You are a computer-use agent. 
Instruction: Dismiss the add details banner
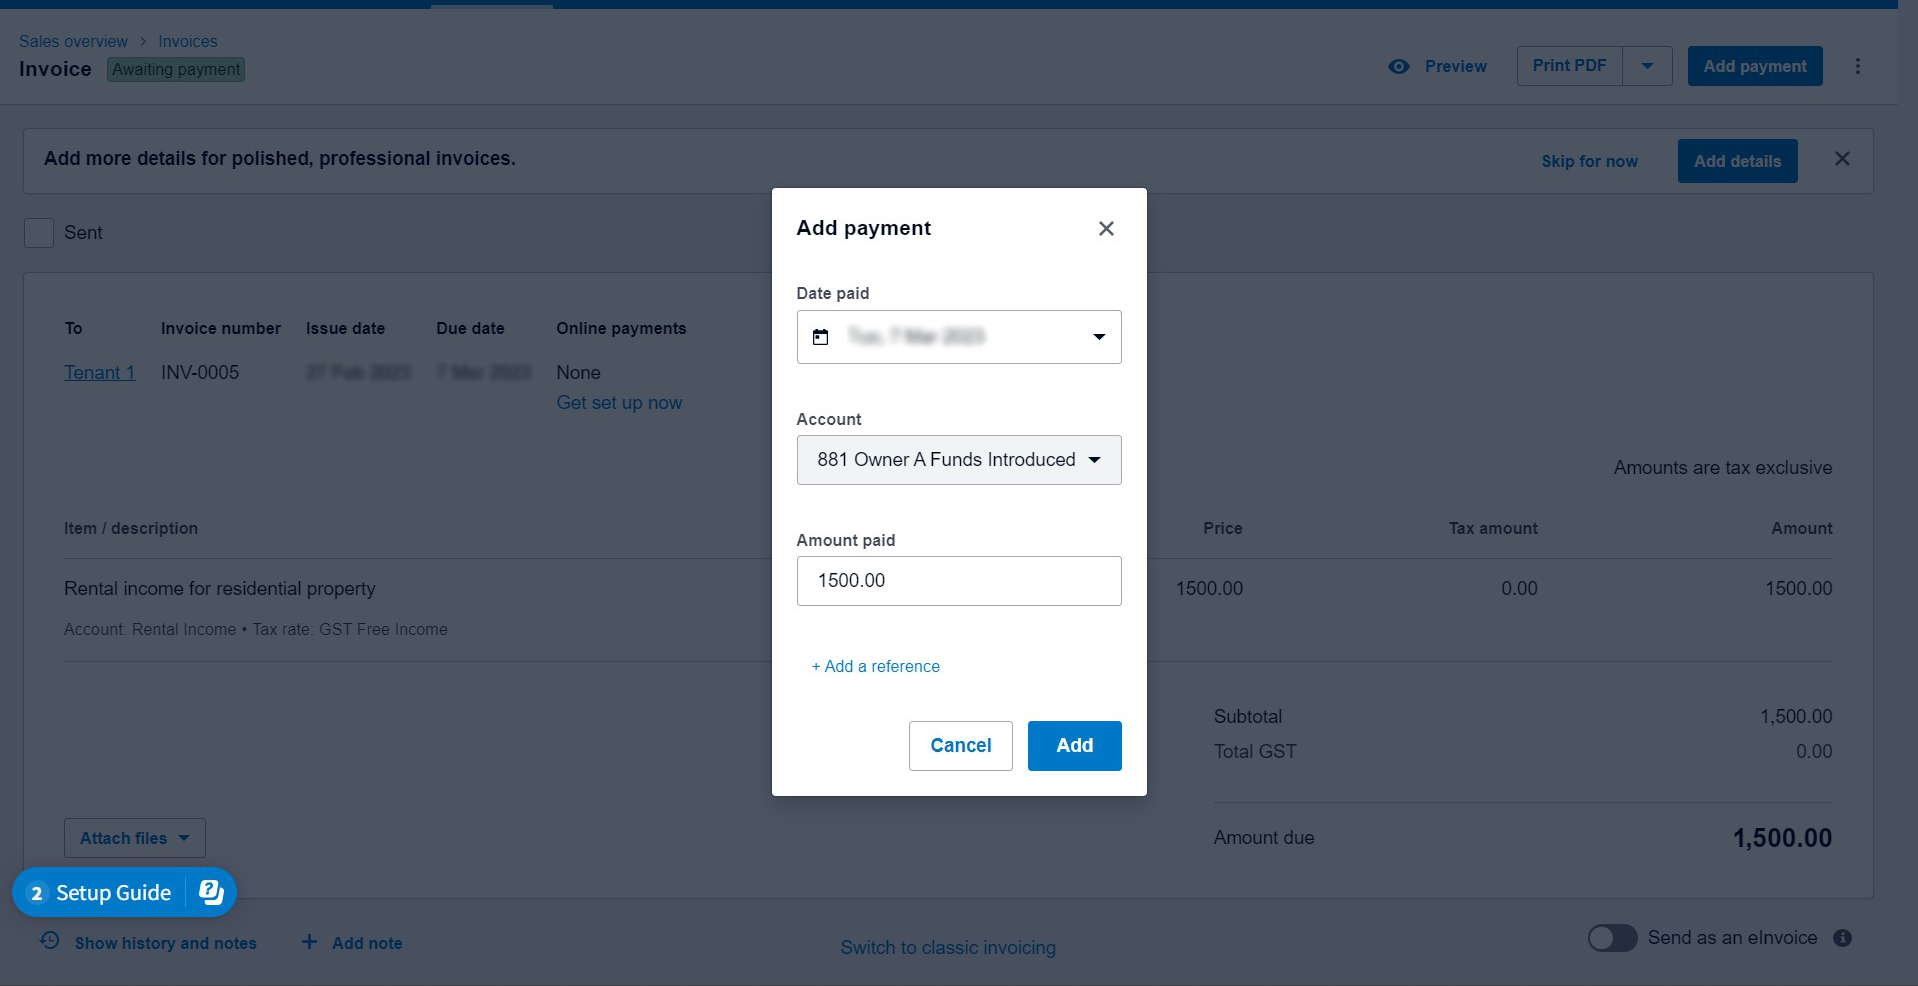click(x=1842, y=159)
